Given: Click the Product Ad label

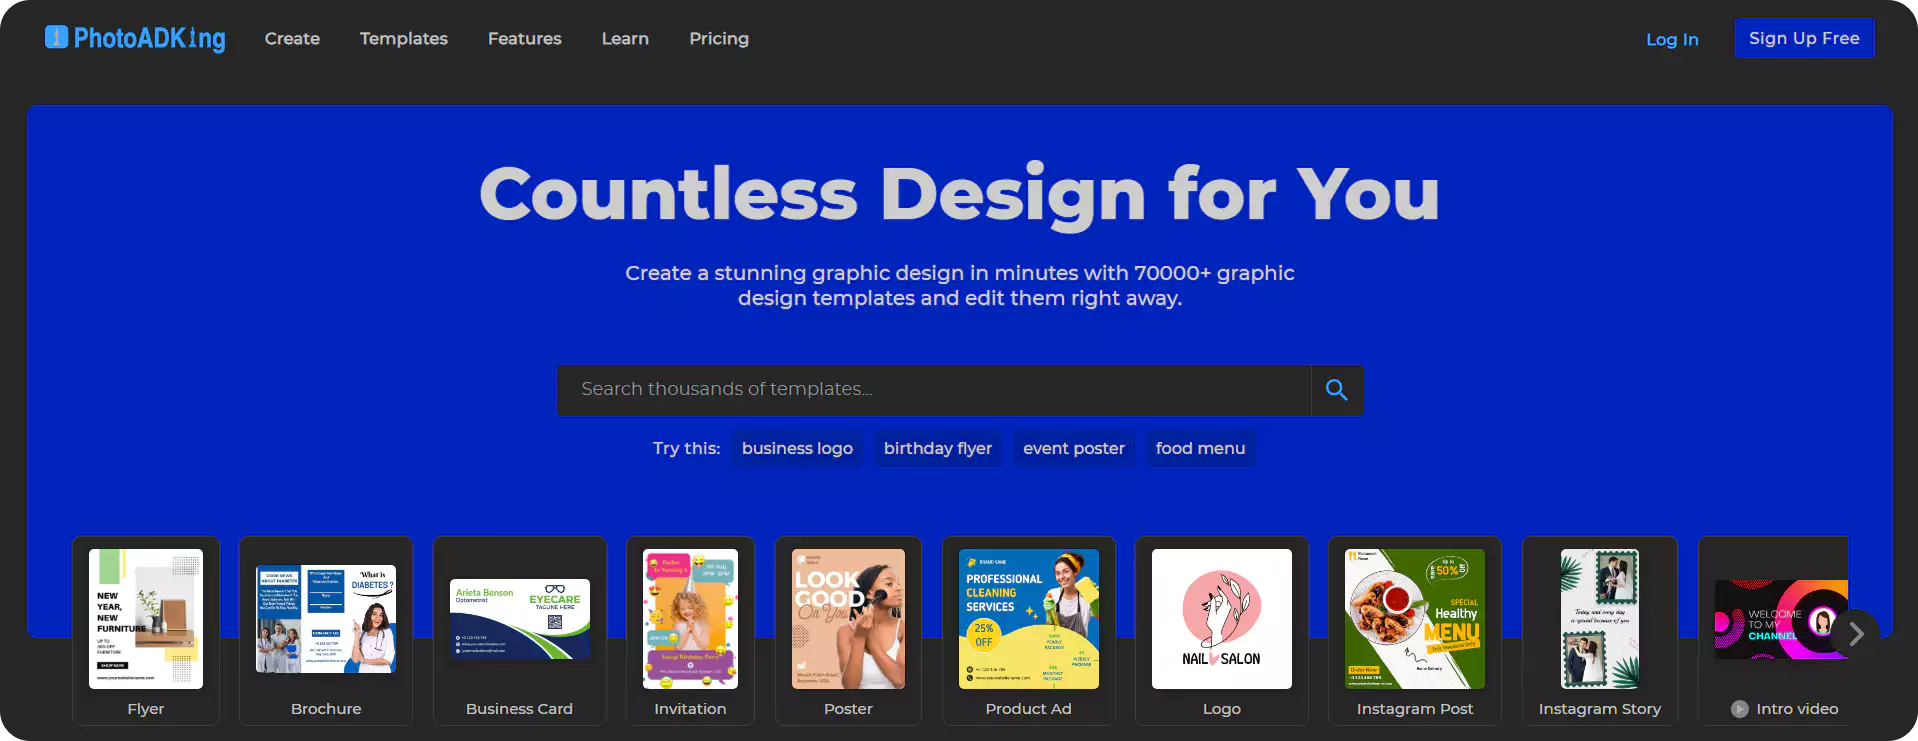Looking at the screenshot, I should [x=1029, y=709].
